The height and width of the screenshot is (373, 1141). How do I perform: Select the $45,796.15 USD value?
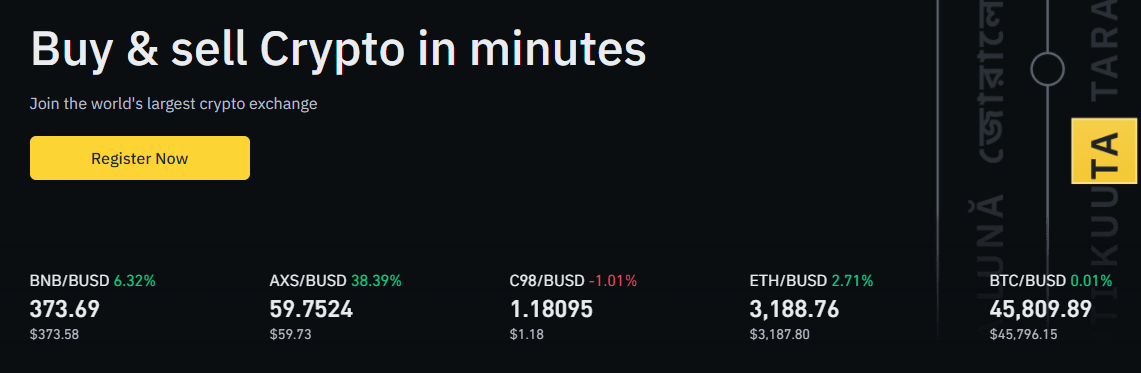[x=1023, y=335]
